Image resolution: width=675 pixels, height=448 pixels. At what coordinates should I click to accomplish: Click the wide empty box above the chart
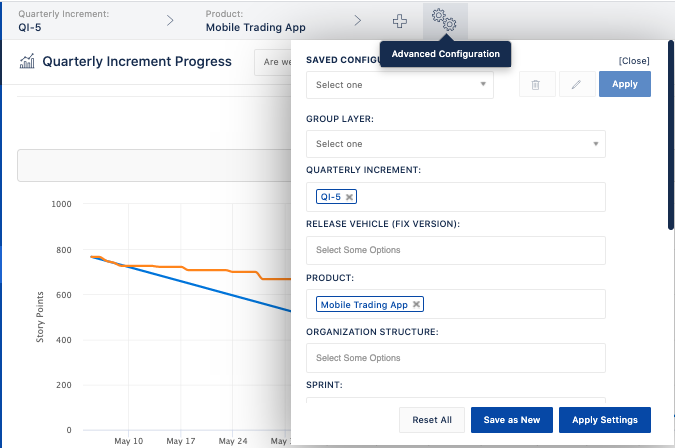point(154,166)
